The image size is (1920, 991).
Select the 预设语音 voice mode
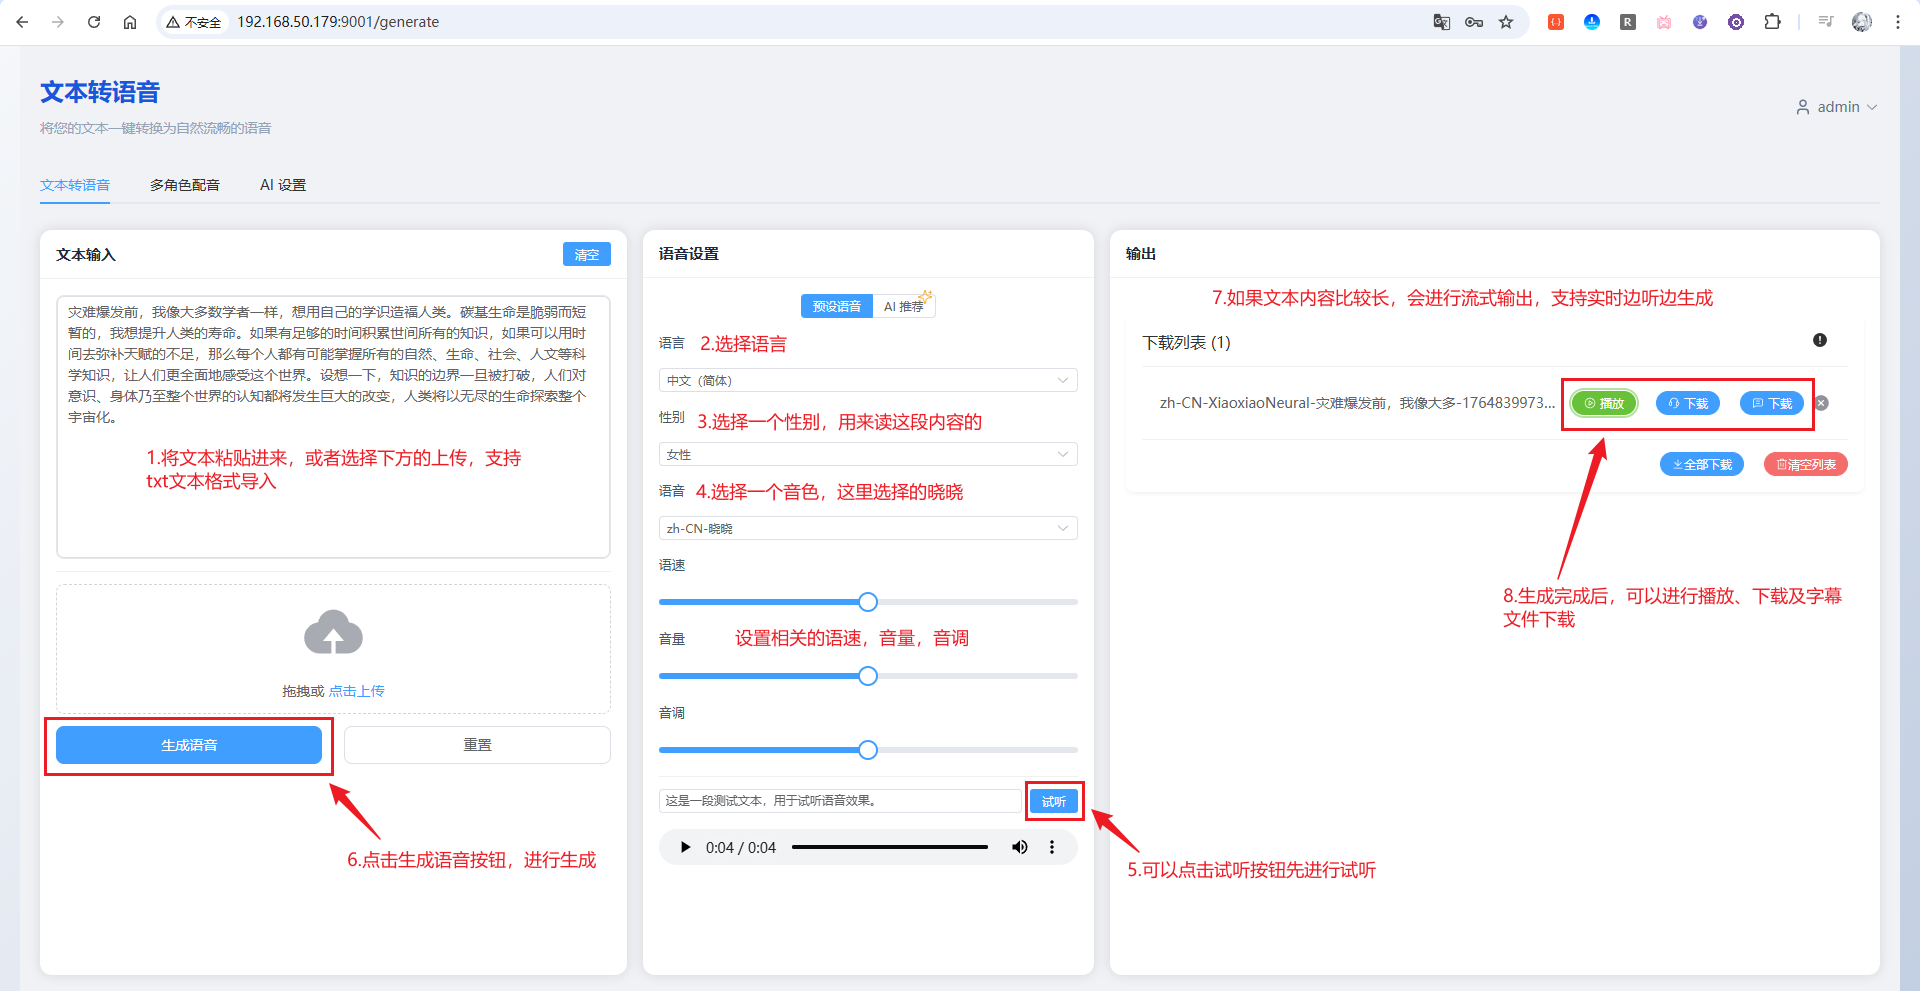(836, 306)
